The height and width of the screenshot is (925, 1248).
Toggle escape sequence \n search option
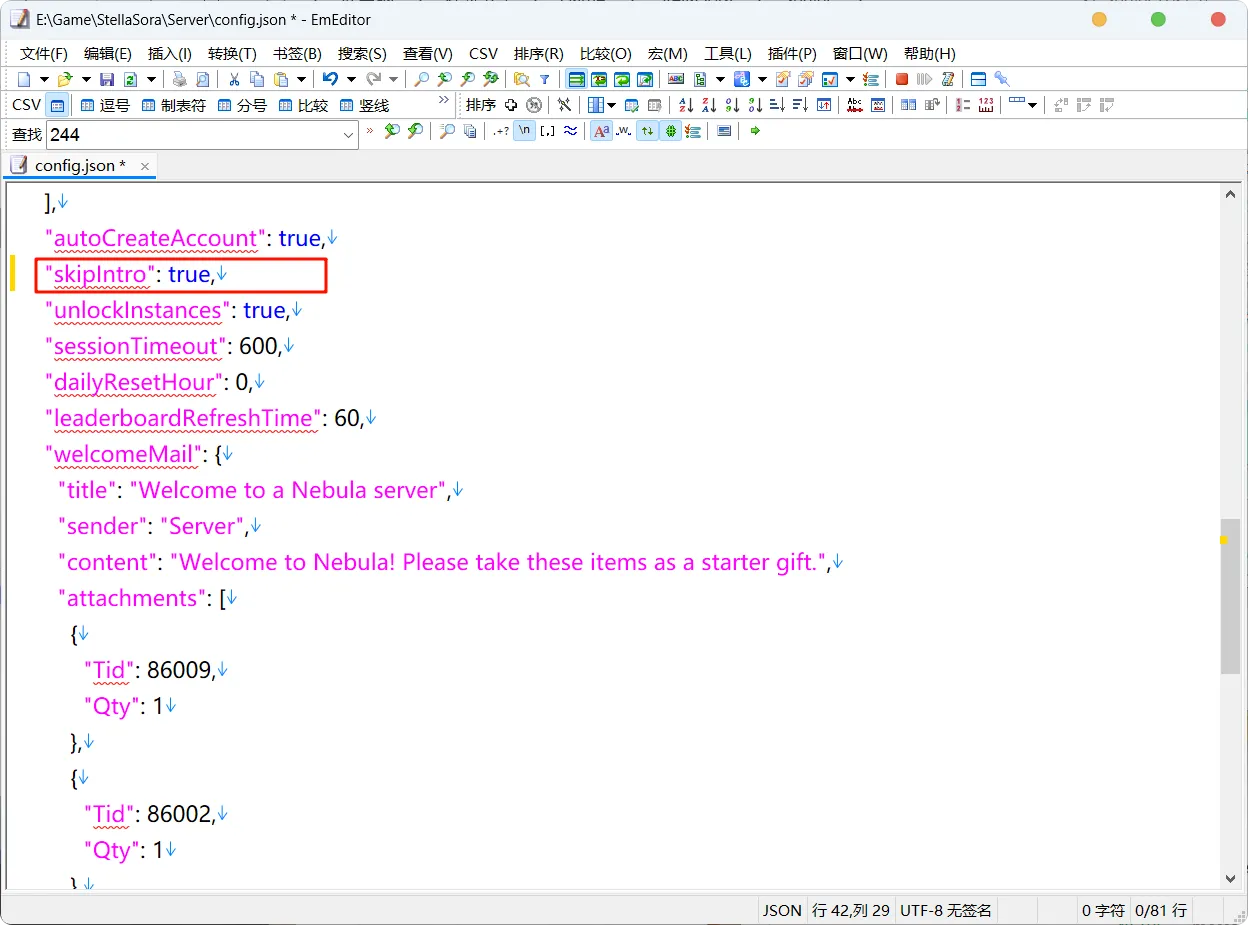[x=524, y=131]
